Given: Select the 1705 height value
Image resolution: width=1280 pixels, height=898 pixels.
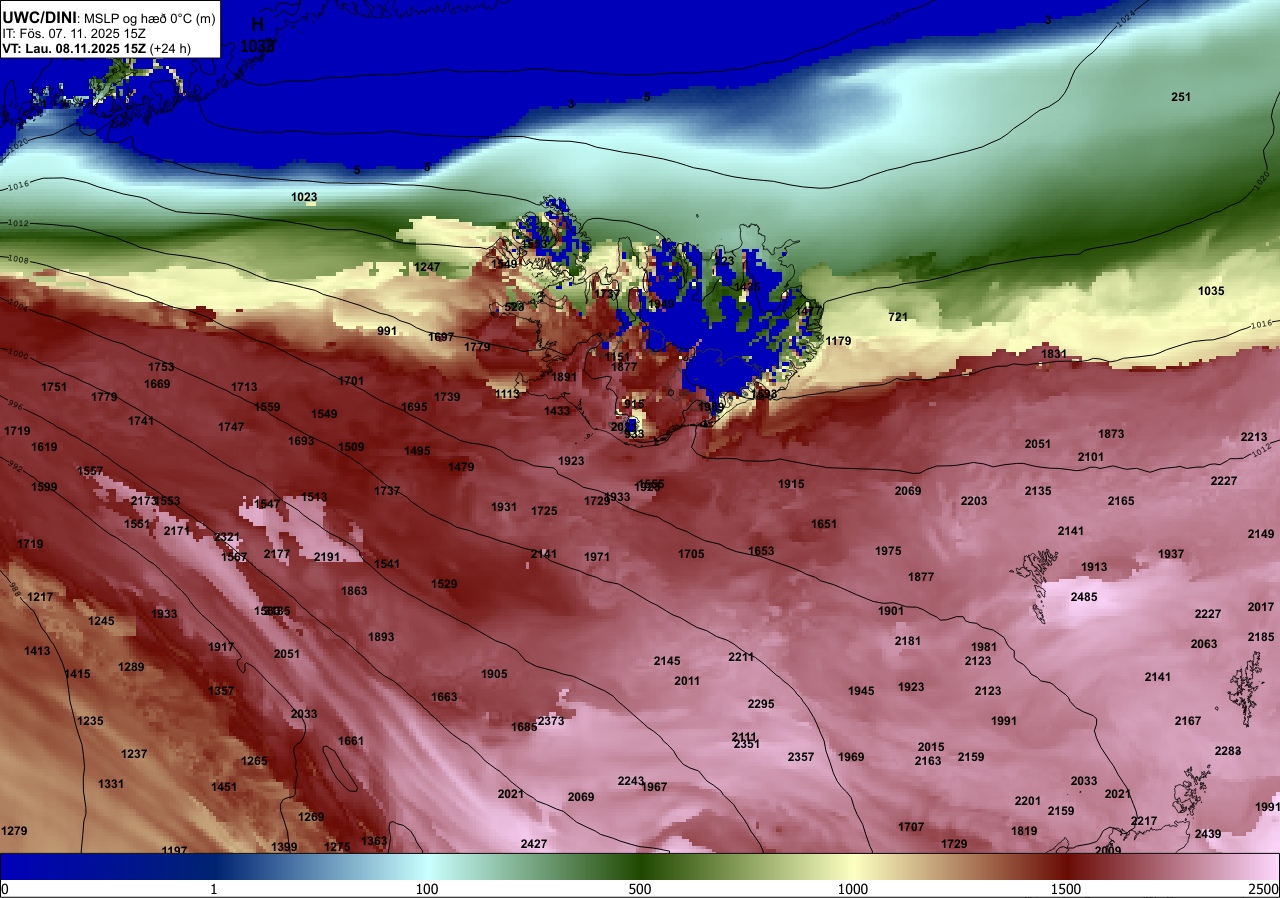Looking at the screenshot, I should [x=691, y=554].
